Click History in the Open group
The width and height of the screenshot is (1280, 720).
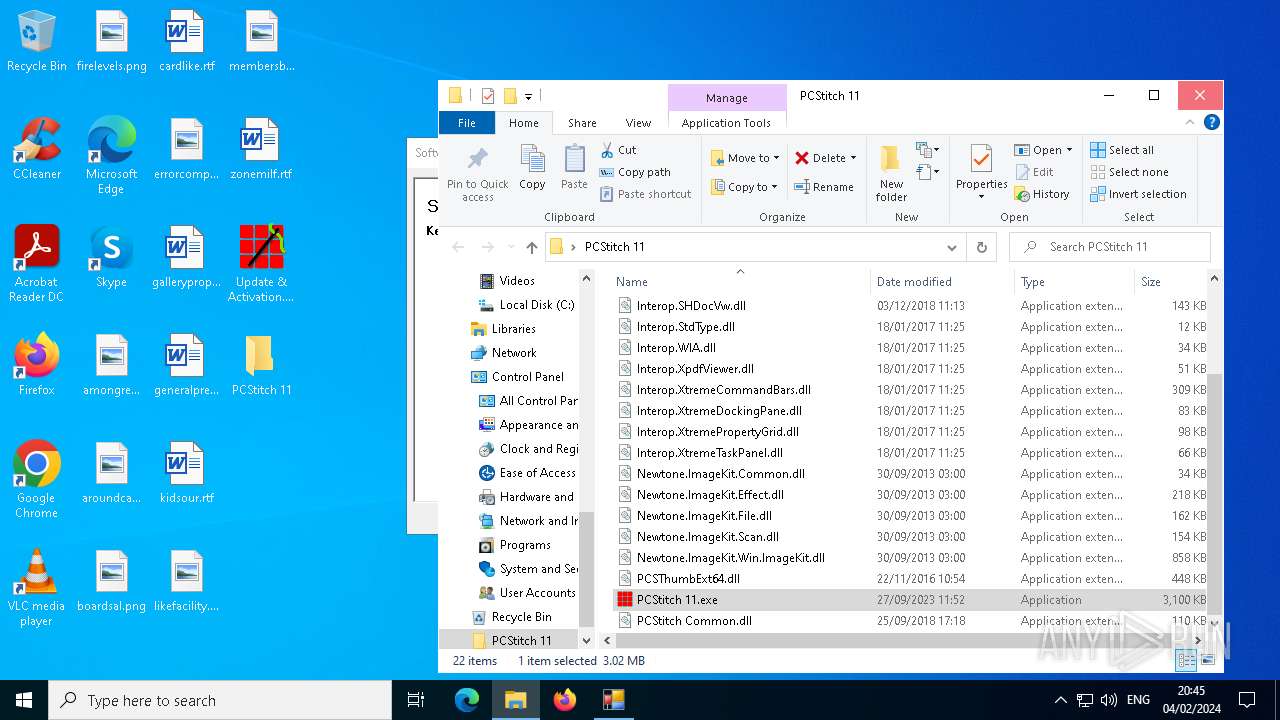point(1042,194)
